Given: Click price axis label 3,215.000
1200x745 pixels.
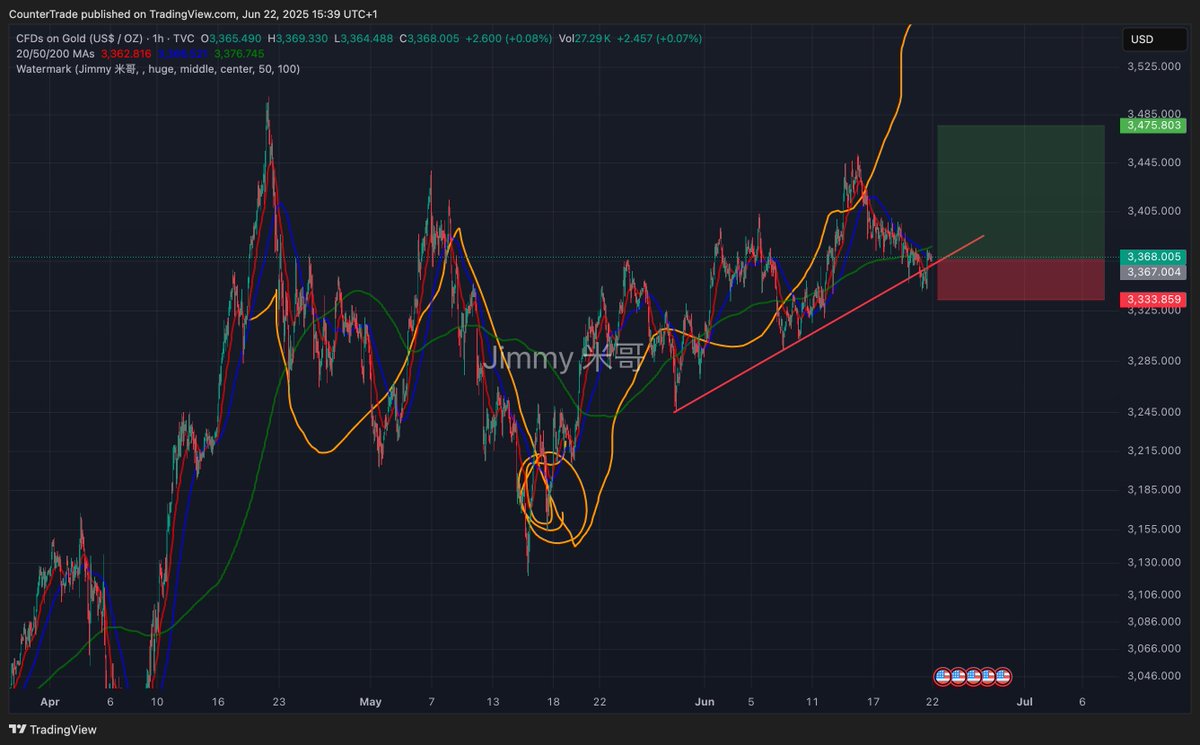Looking at the screenshot, I should tap(1155, 451).
